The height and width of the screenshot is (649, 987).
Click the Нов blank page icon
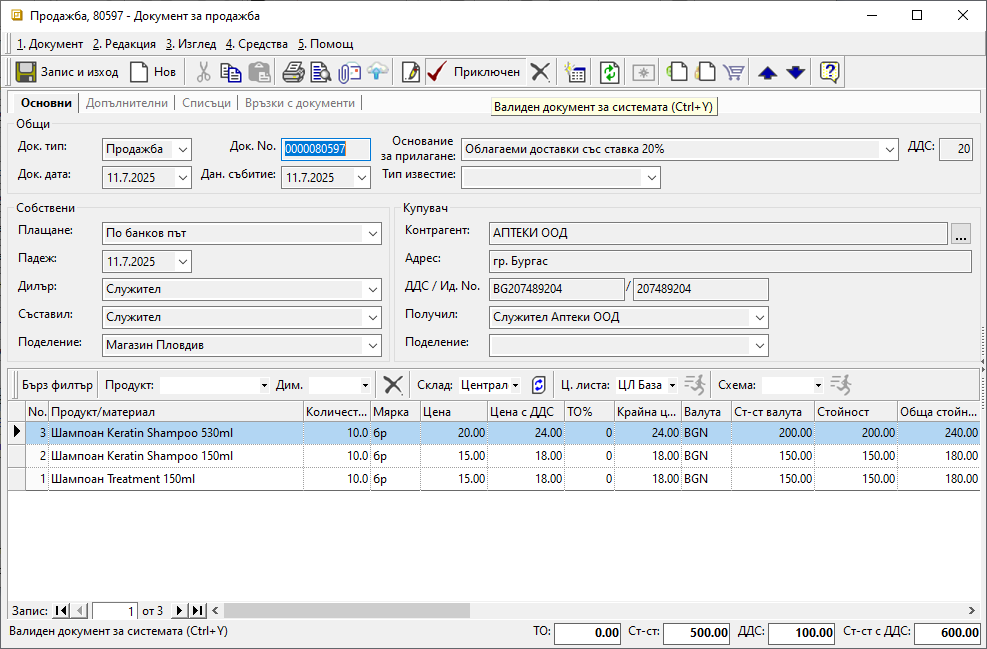click(138, 72)
